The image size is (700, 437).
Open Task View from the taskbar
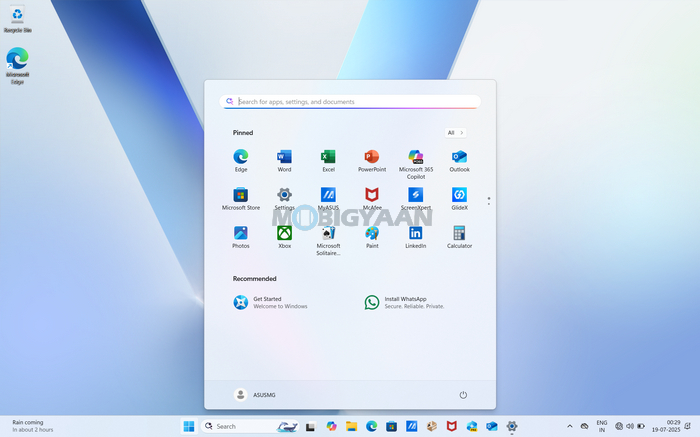point(310,427)
